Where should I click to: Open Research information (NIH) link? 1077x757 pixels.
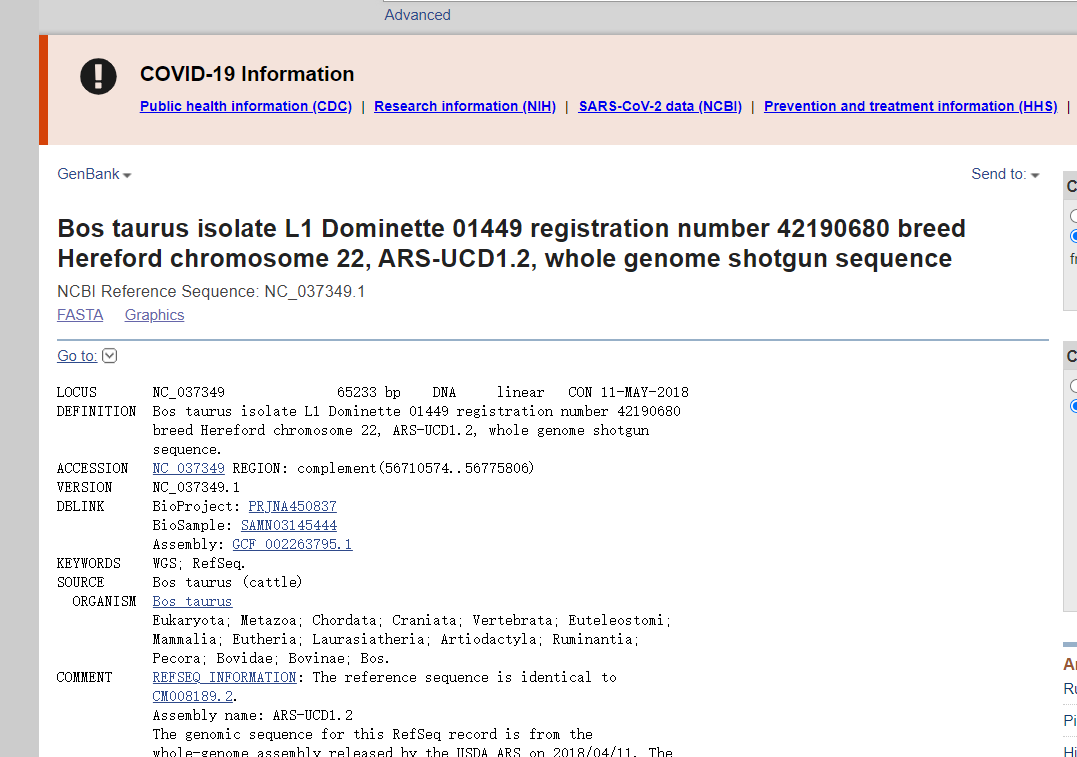[x=465, y=106]
